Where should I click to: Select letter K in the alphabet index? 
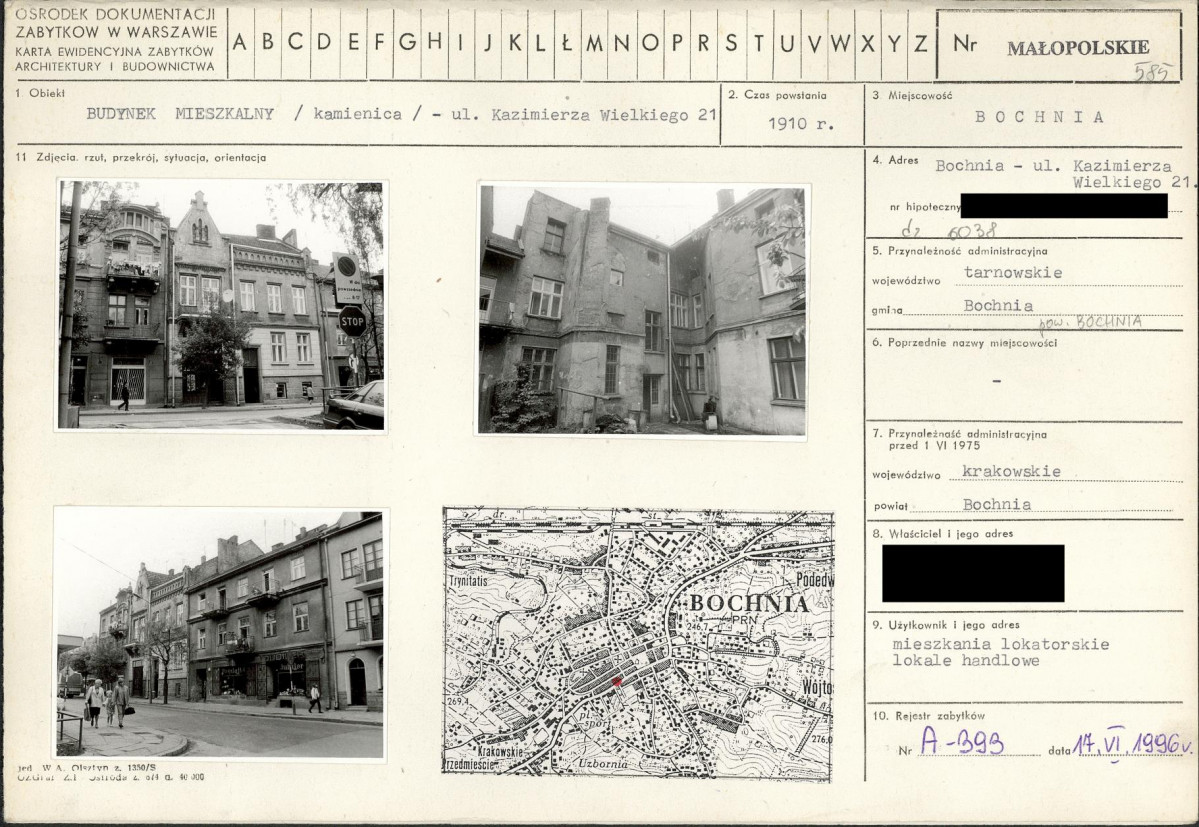[514, 42]
